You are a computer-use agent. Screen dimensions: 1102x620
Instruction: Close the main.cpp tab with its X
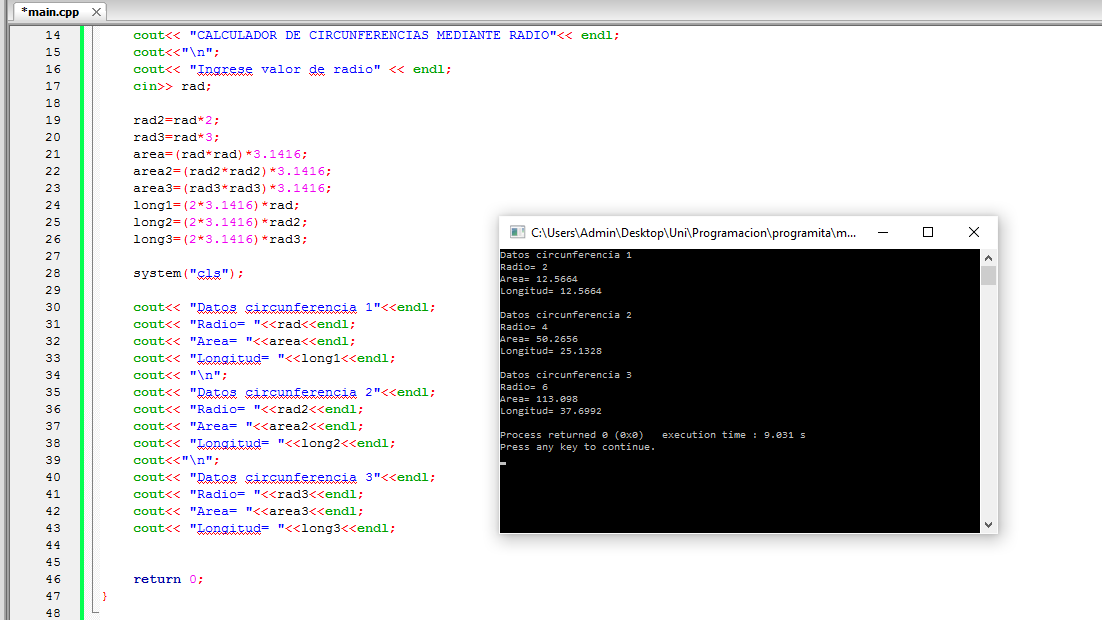pyautogui.click(x=96, y=13)
